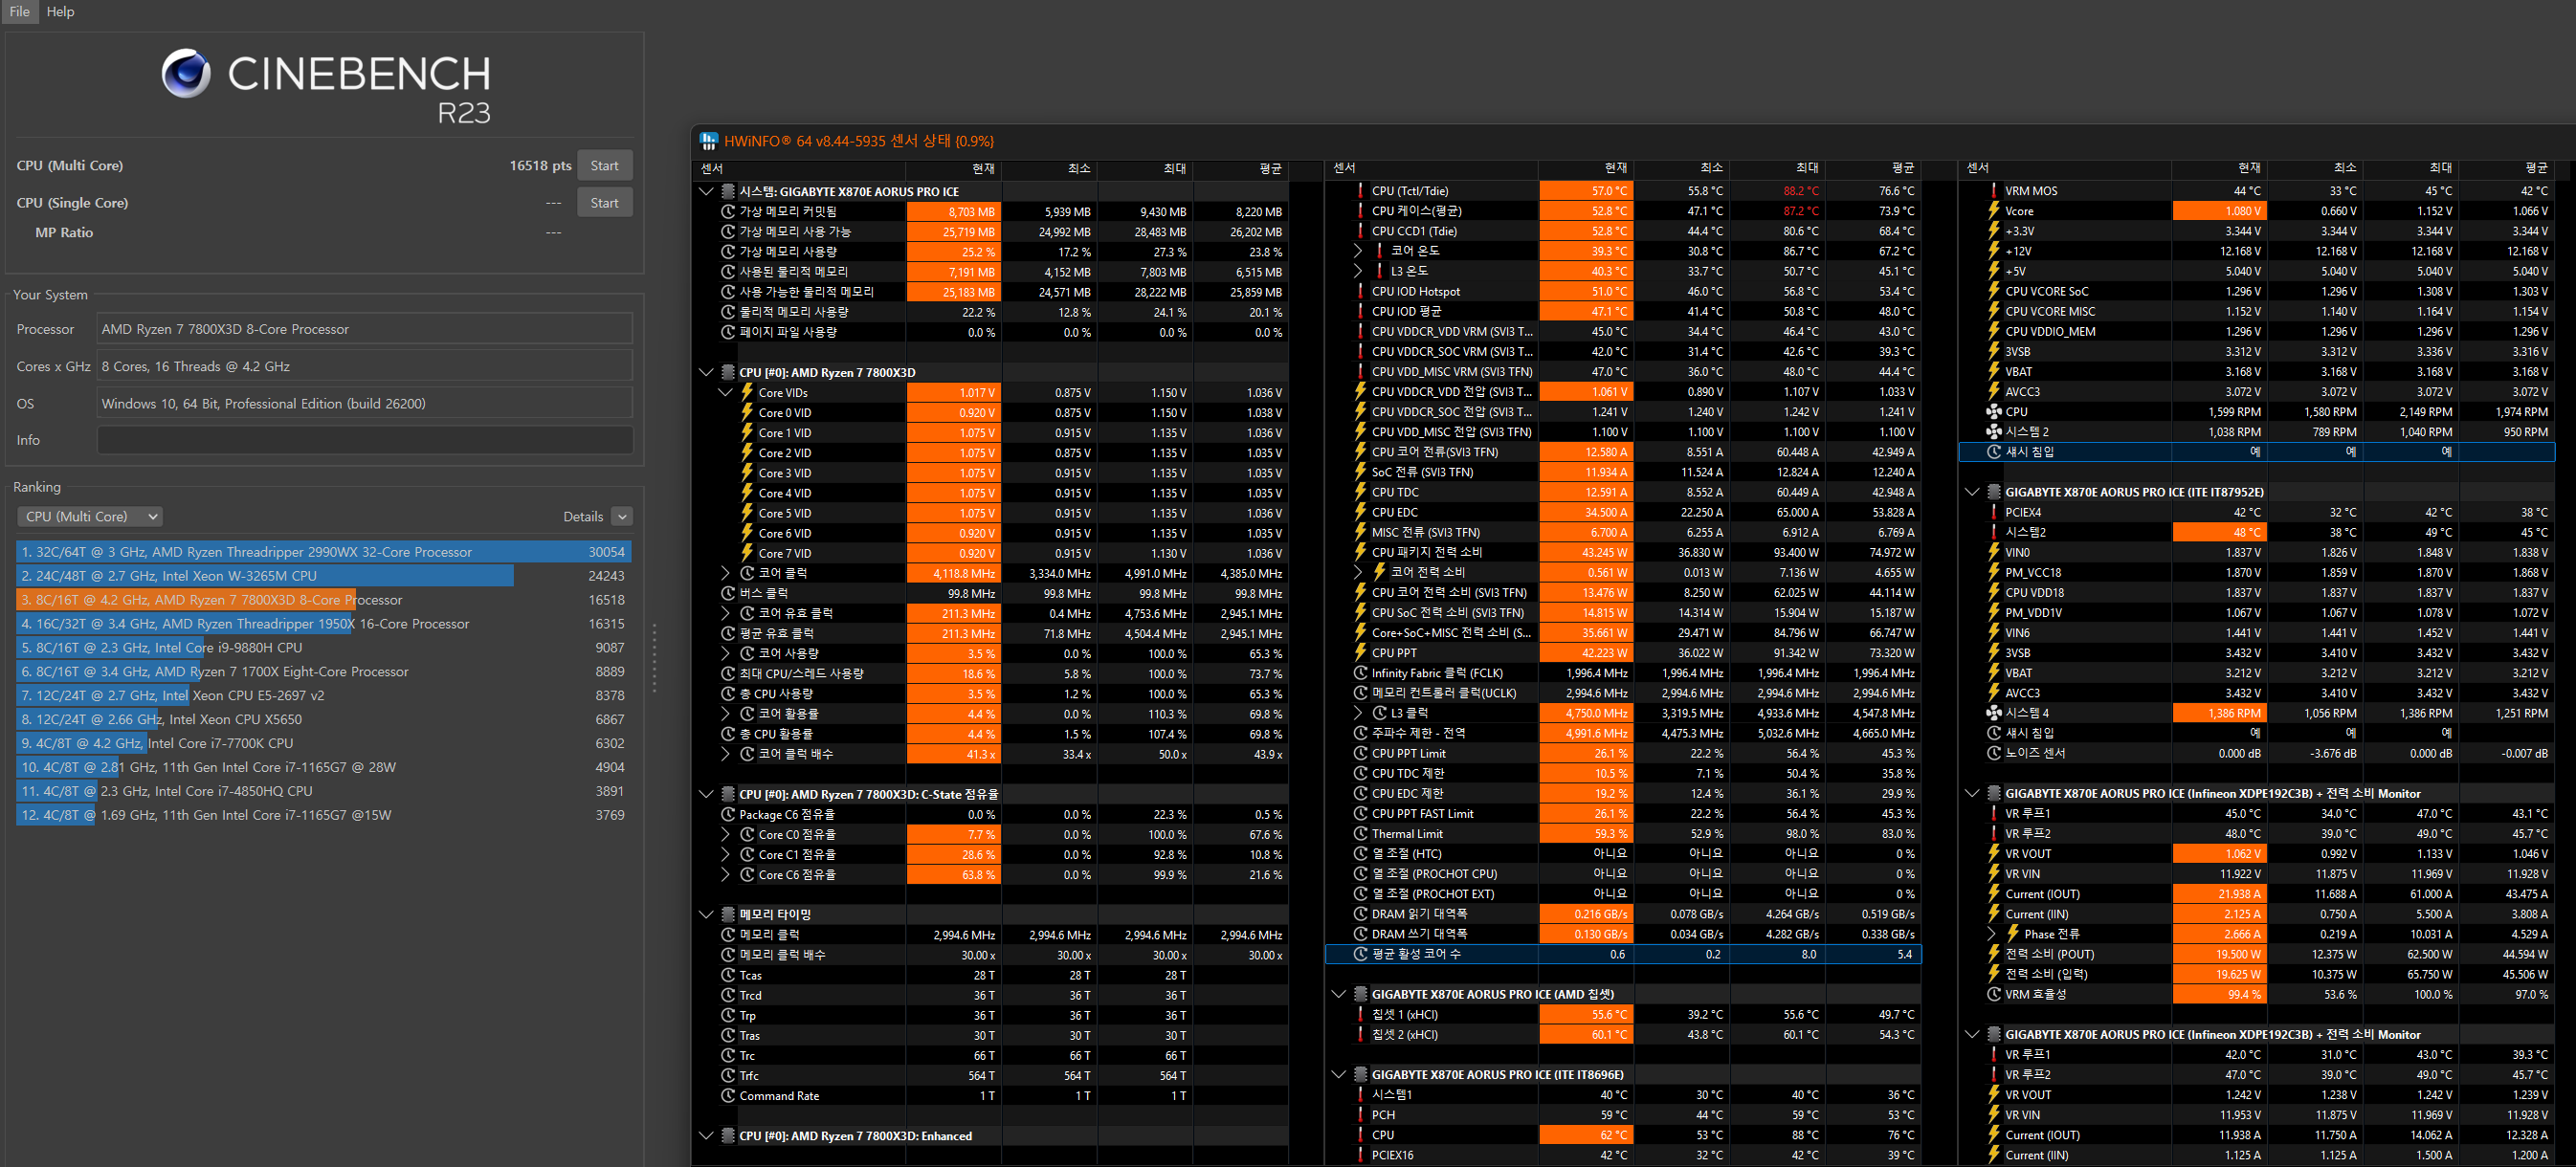Image resolution: width=2576 pixels, height=1167 pixels.
Task: Click the clock icon beside 노이즈 센서
Action: [x=1993, y=753]
